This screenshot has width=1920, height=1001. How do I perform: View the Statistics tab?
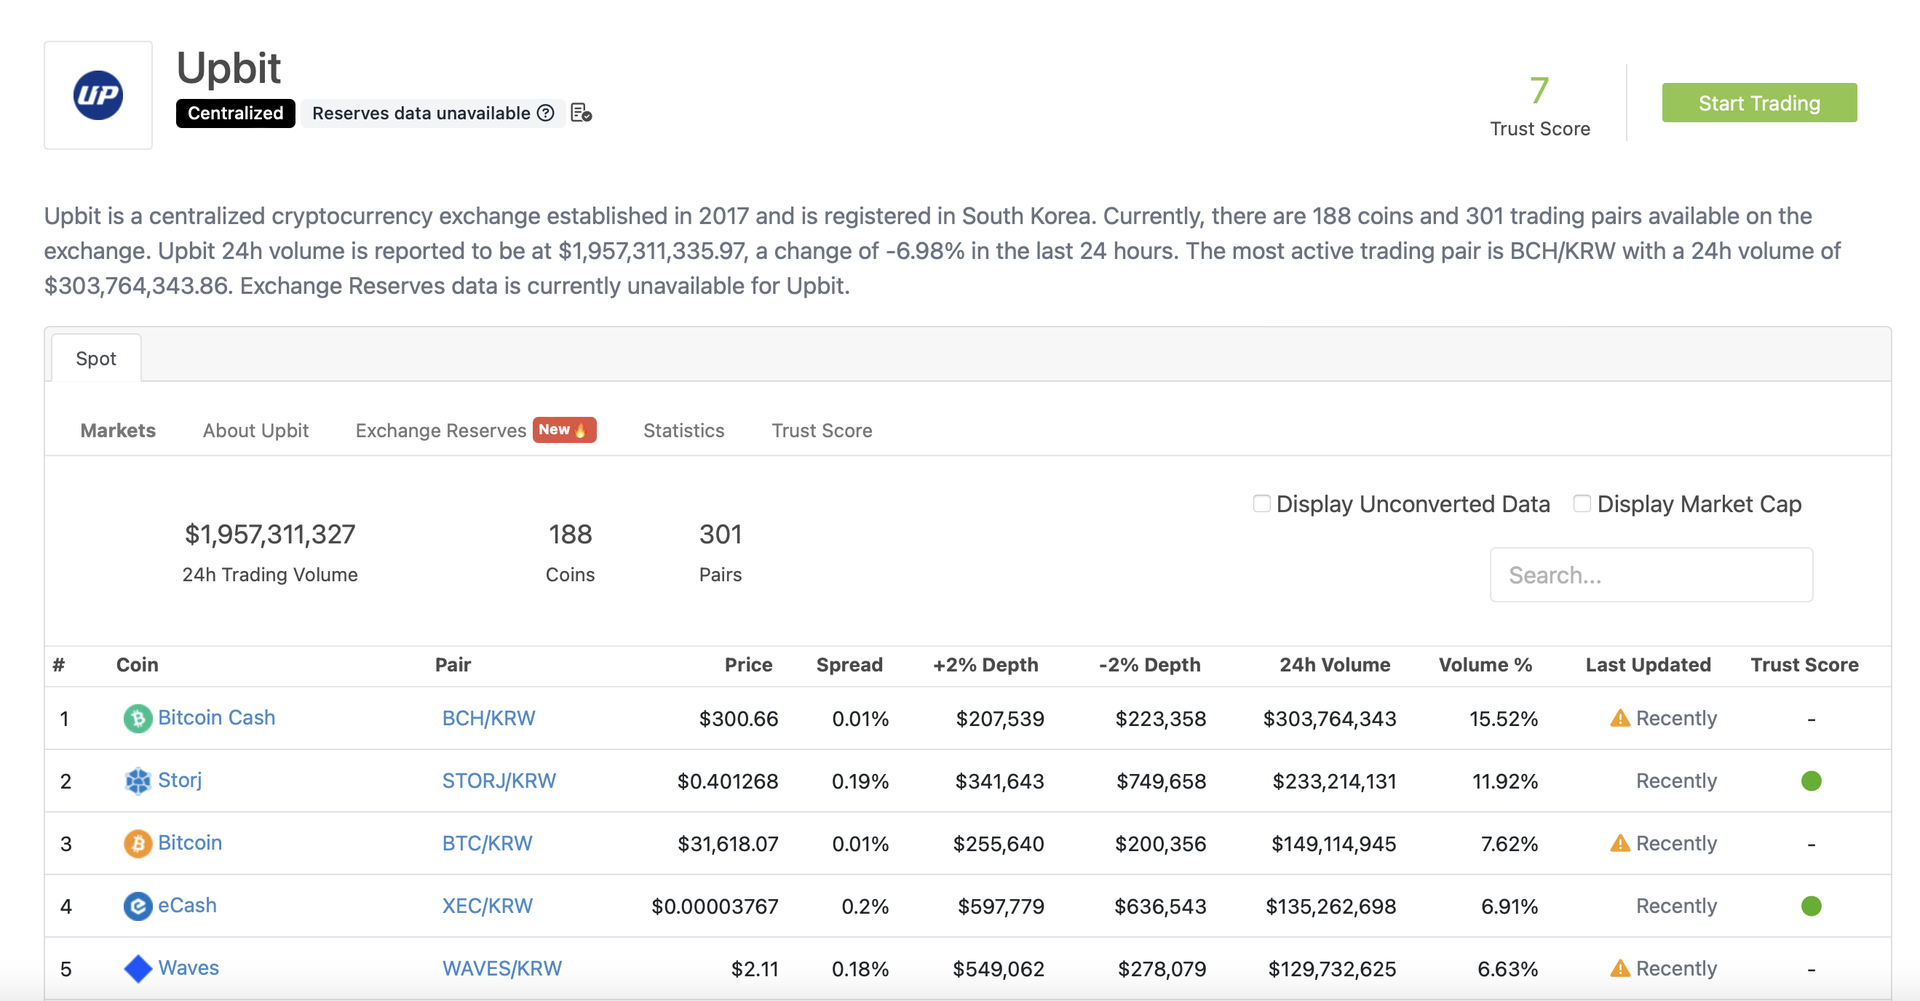pos(683,430)
